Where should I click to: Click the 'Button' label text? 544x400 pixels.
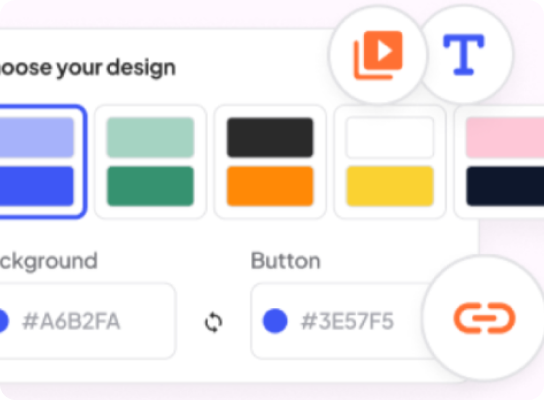pyautogui.click(x=286, y=261)
